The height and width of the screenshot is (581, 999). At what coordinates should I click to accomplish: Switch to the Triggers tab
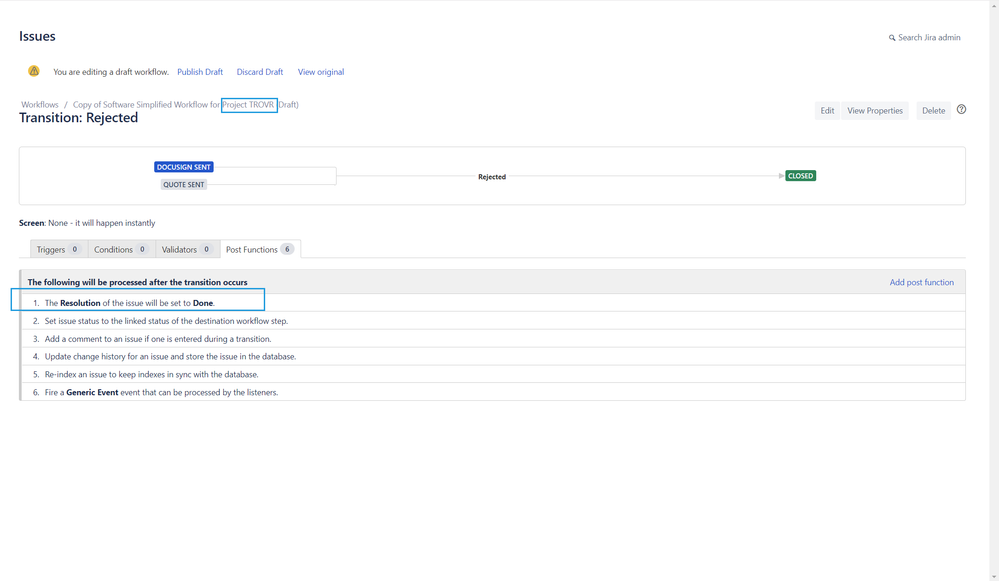point(59,250)
